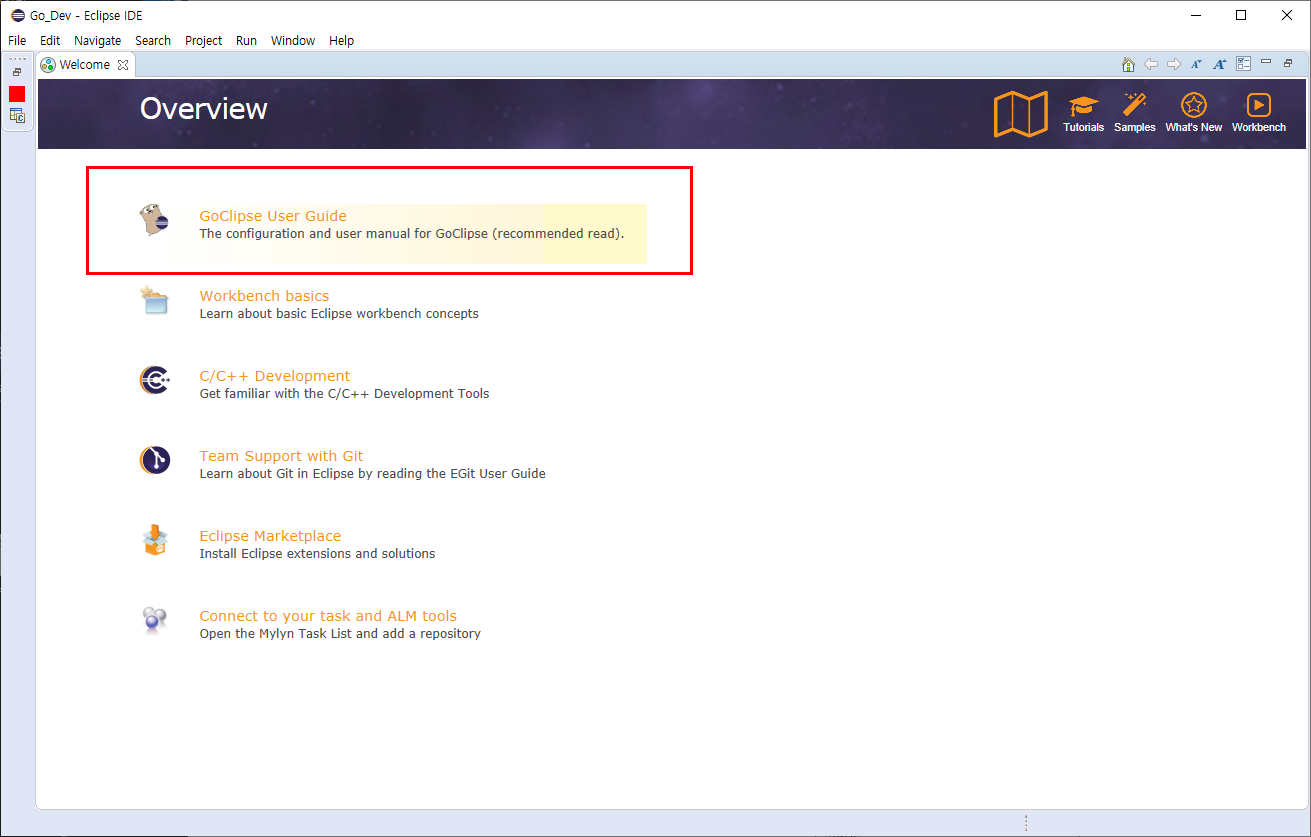Open the File menu
Viewport: 1311px width, 837px height.
[17, 41]
